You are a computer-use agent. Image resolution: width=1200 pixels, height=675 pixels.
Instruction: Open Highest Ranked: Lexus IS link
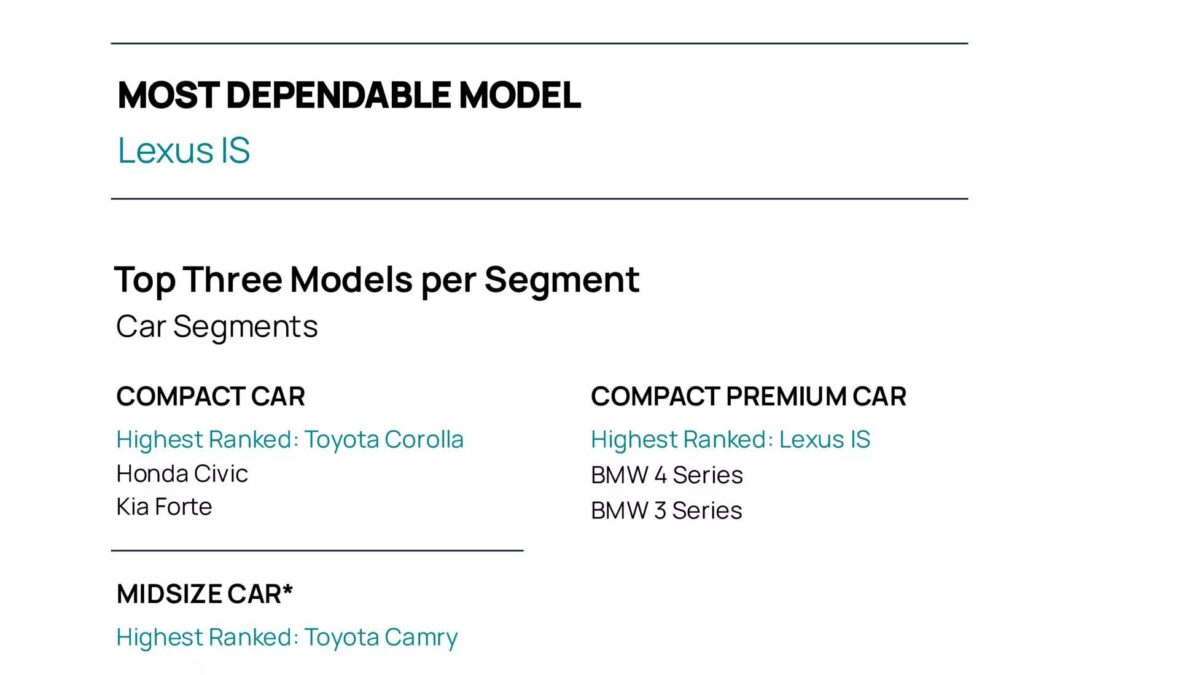(x=730, y=439)
